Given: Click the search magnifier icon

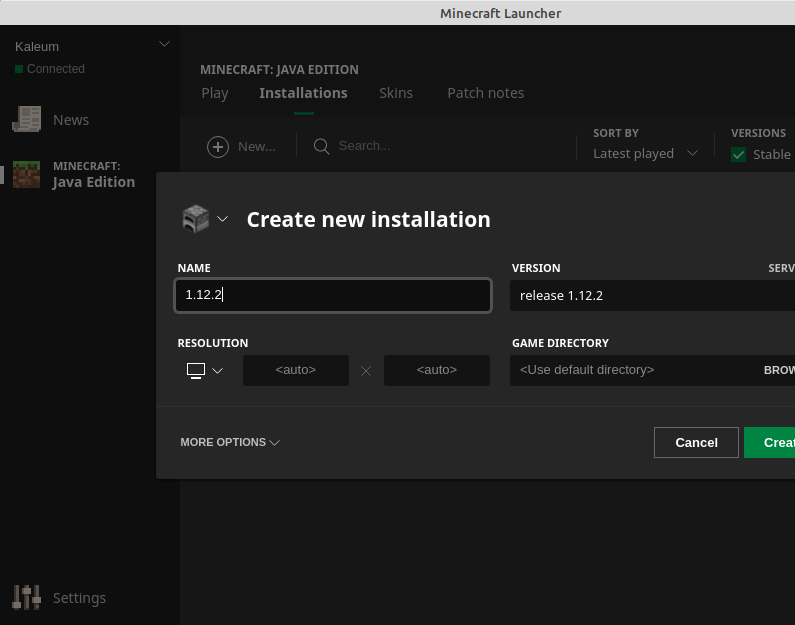Looking at the screenshot, I should pyautogui.click(x=322, y=147).
